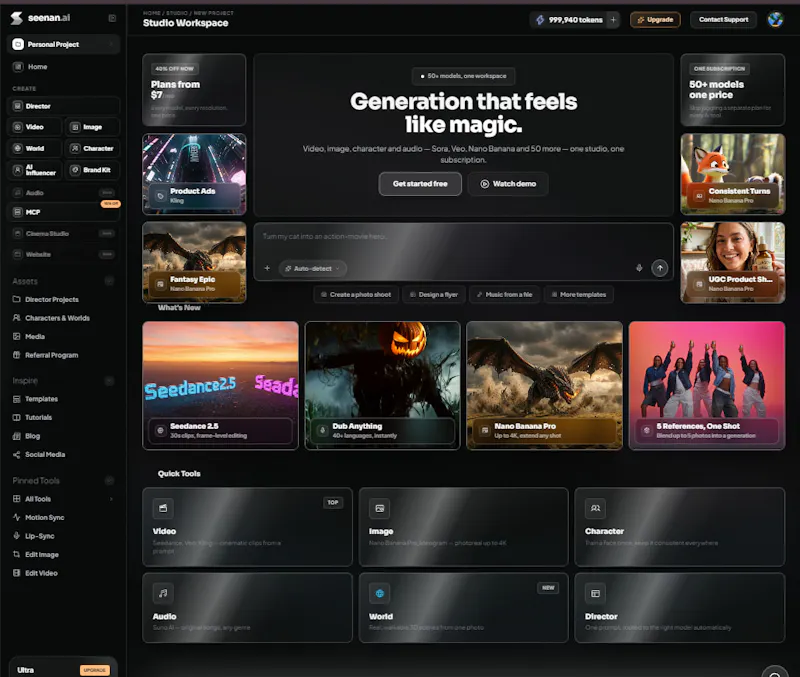
Task: Open AI Influencer tool
Action: tap(35, 170)
